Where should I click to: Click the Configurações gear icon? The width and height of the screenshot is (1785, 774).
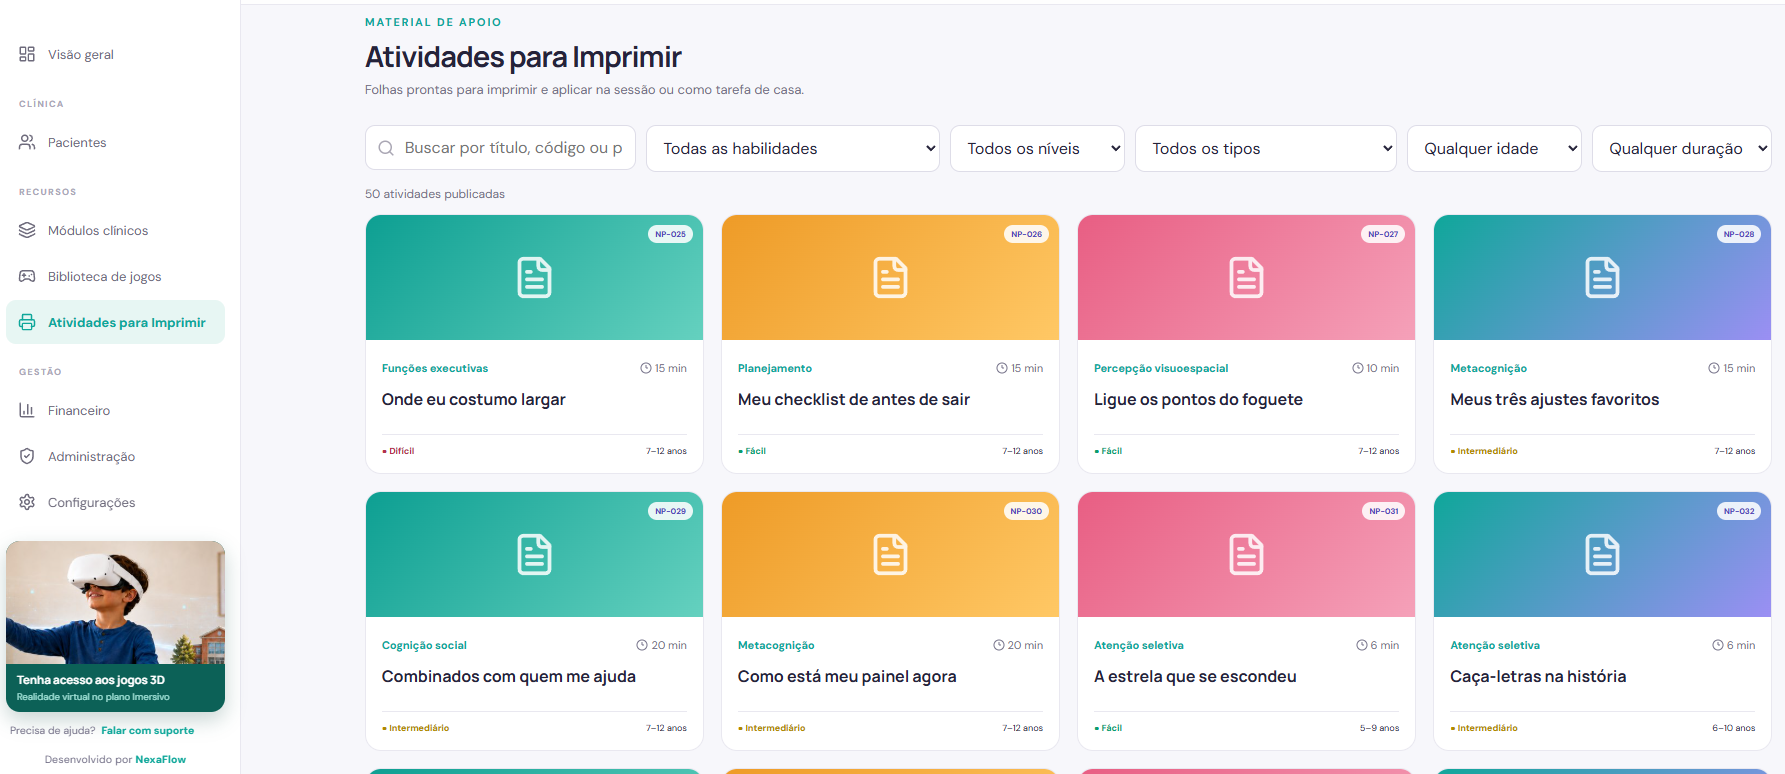coord(27,502)
